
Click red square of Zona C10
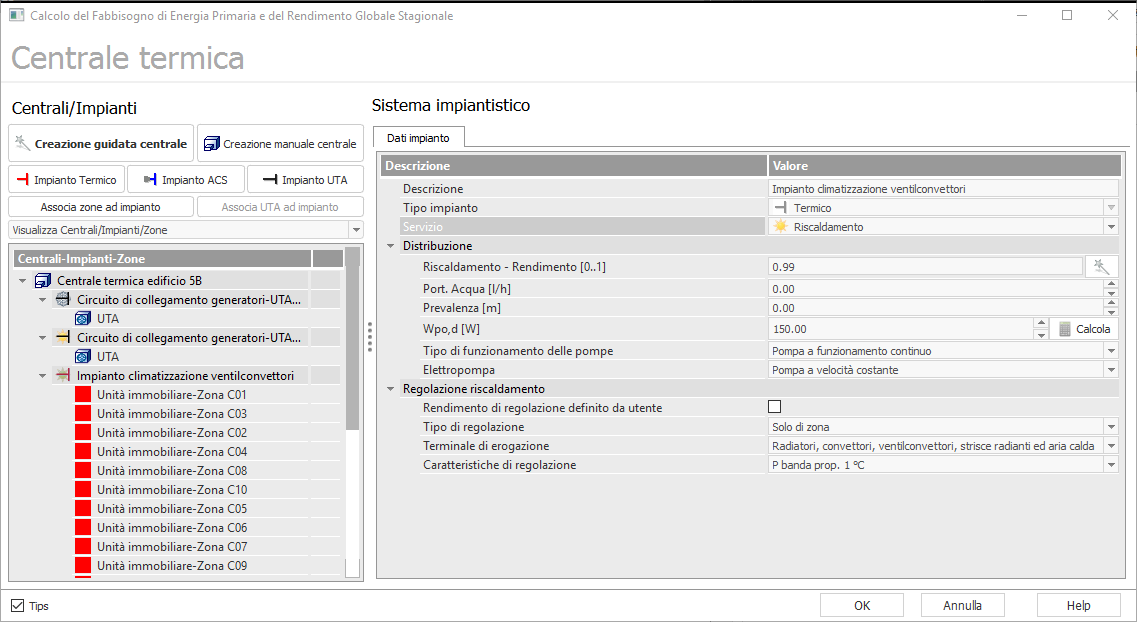[x=83, y=489]
